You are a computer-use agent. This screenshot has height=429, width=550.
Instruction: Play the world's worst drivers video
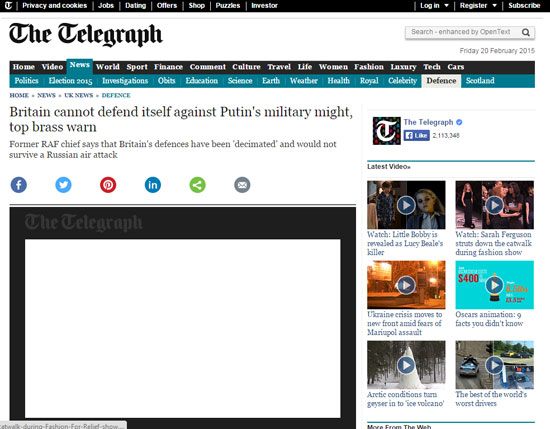(495, 365)
